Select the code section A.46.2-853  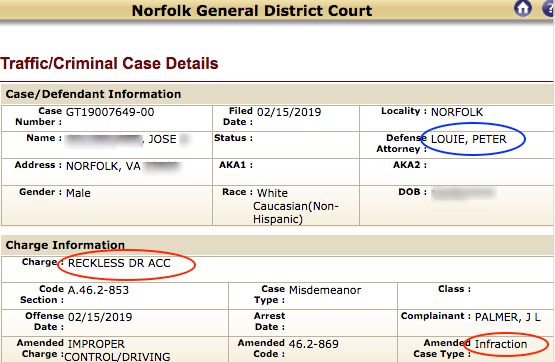pyautogui.click(x=98, y=290)
